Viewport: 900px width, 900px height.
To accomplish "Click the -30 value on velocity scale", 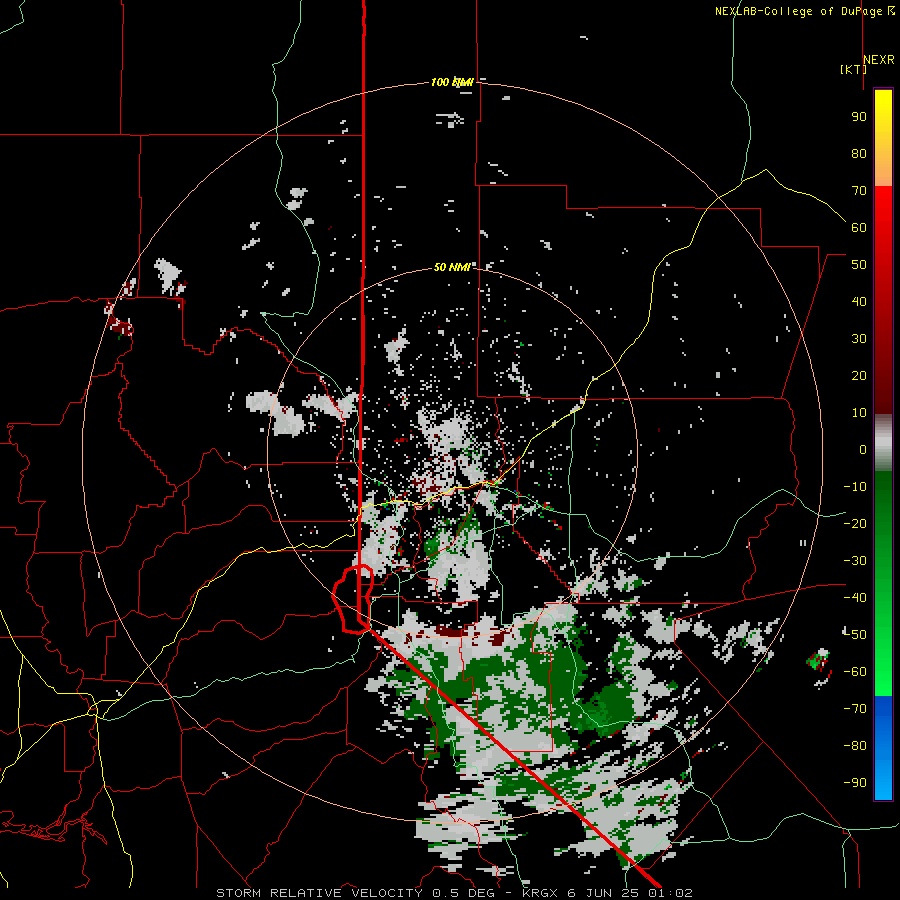I will point(855,561).
